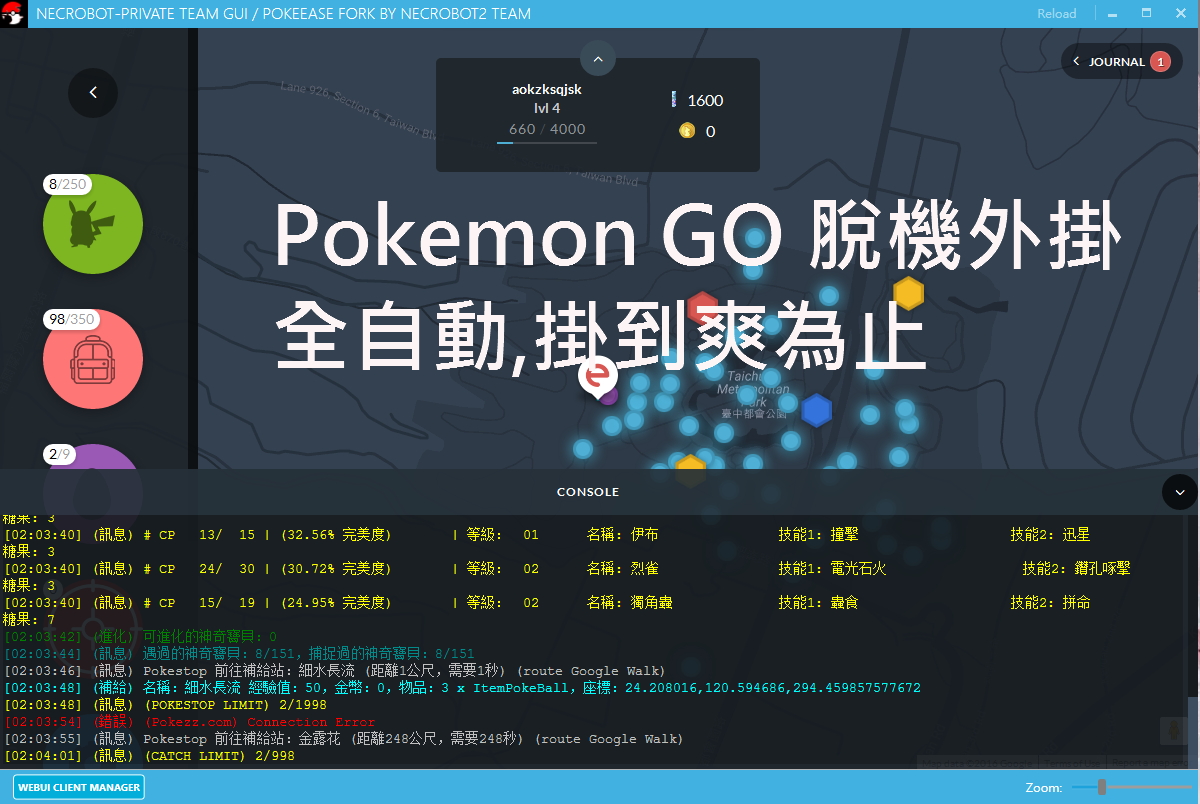Collapse the player profile panel chevron
This screenshot has width=1200, height=804.
point(598,59)
